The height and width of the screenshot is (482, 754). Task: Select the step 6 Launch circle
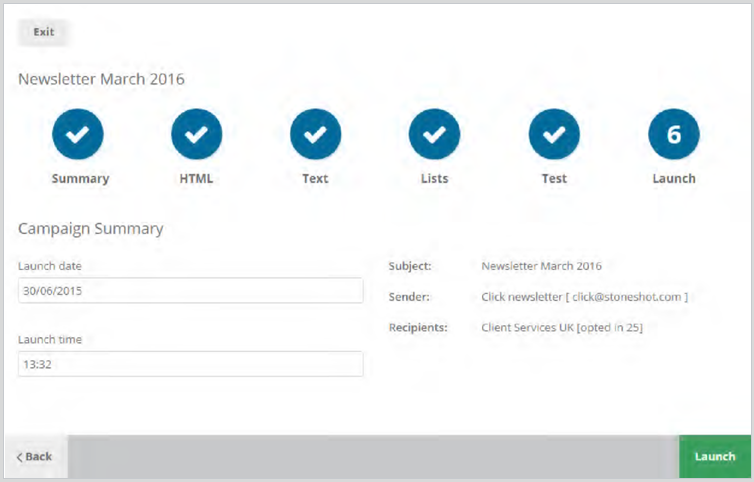674,134
